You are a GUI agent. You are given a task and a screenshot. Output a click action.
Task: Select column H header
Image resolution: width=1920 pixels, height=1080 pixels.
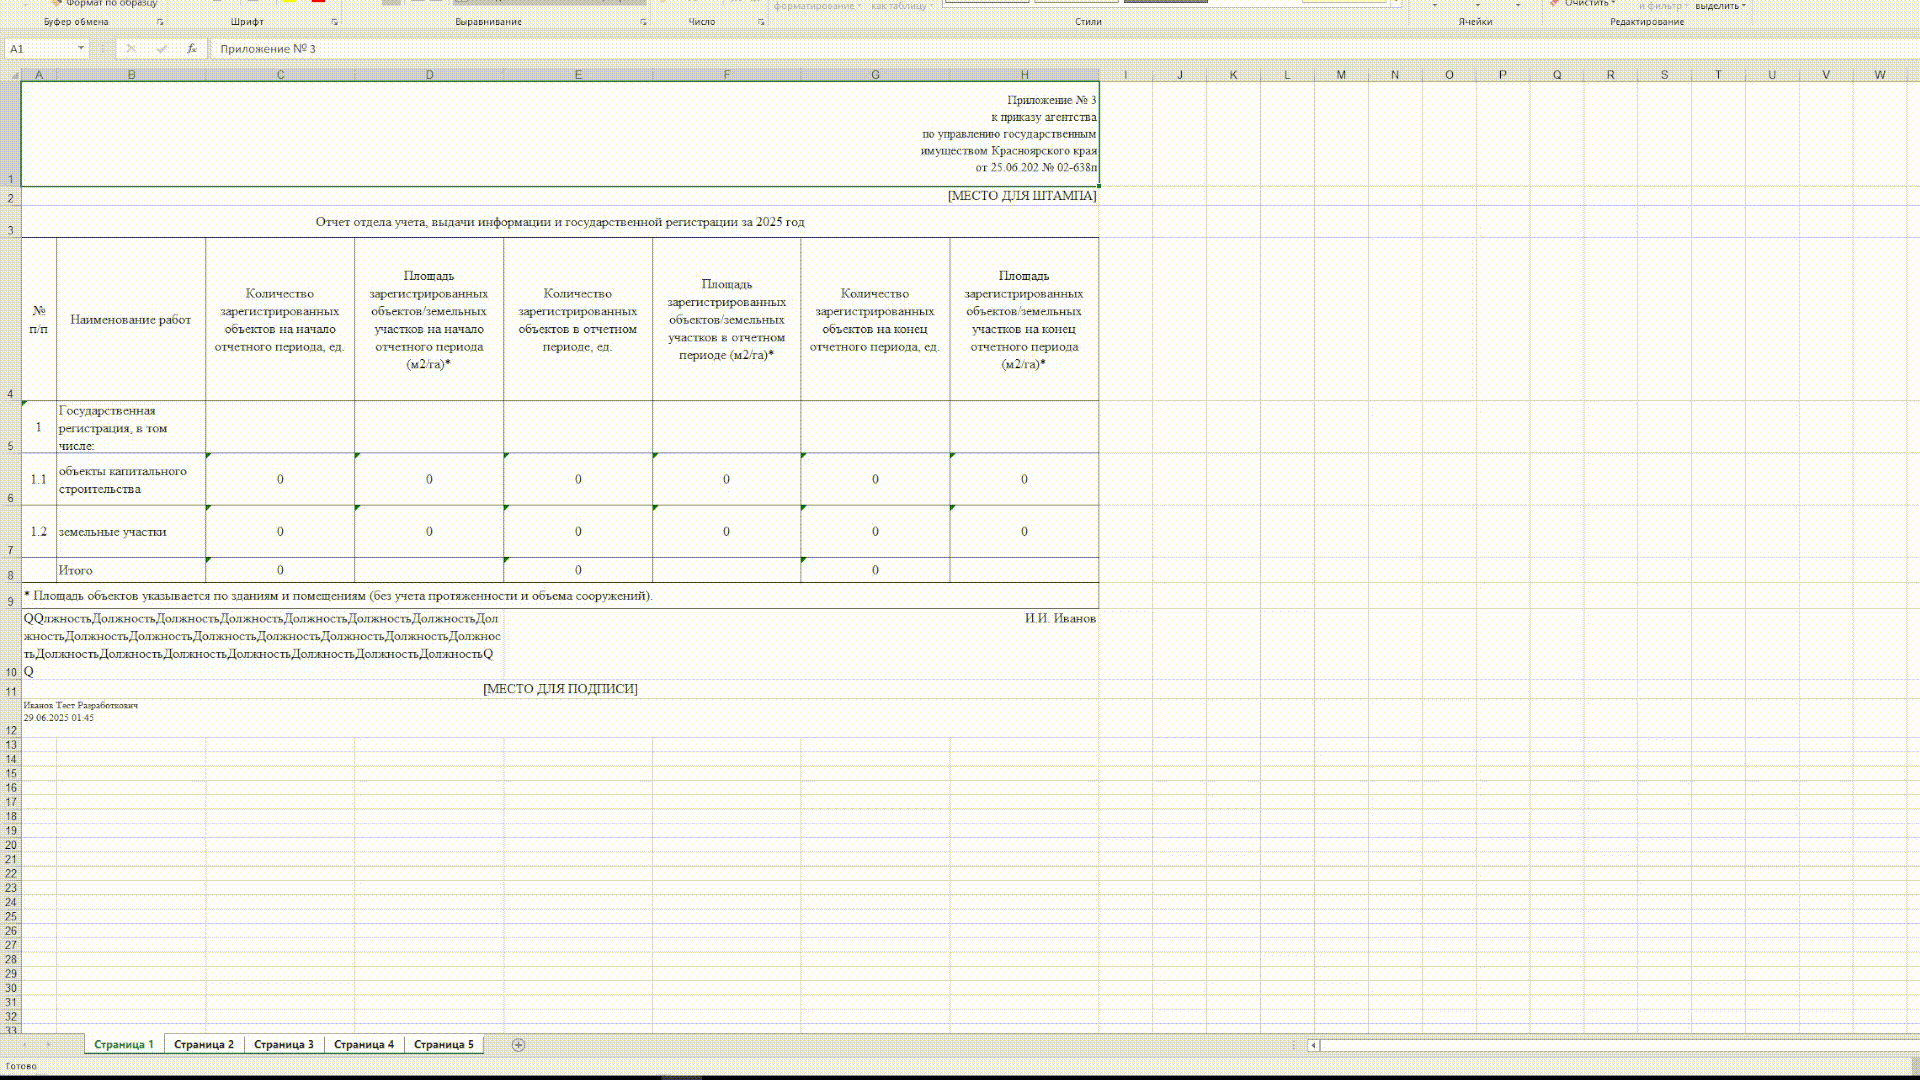1024,75
